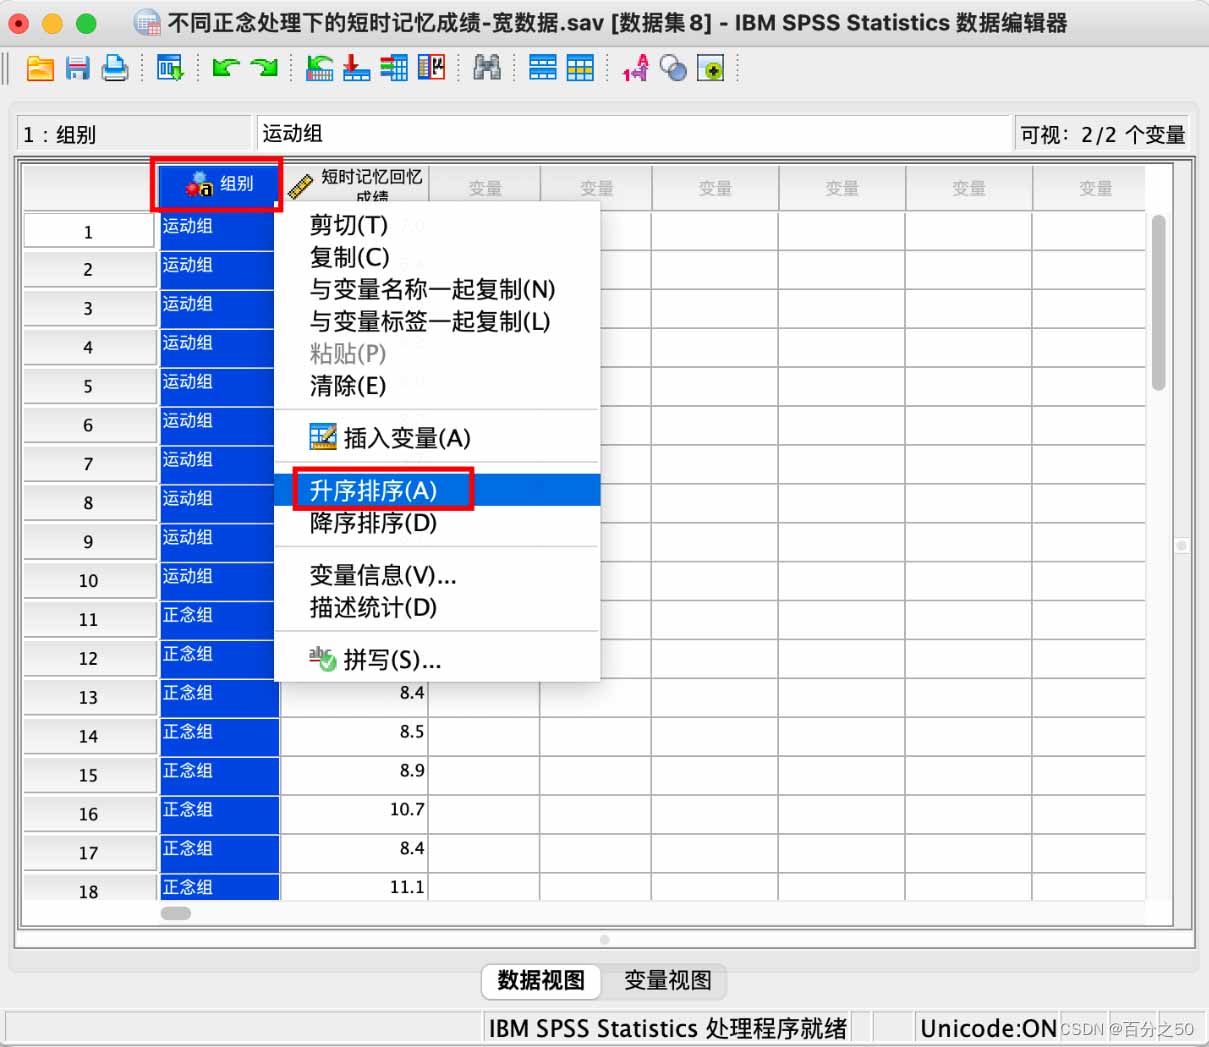Screen dimensions: 1209x1047
Task: Select row header number 1
Action: 88,231
